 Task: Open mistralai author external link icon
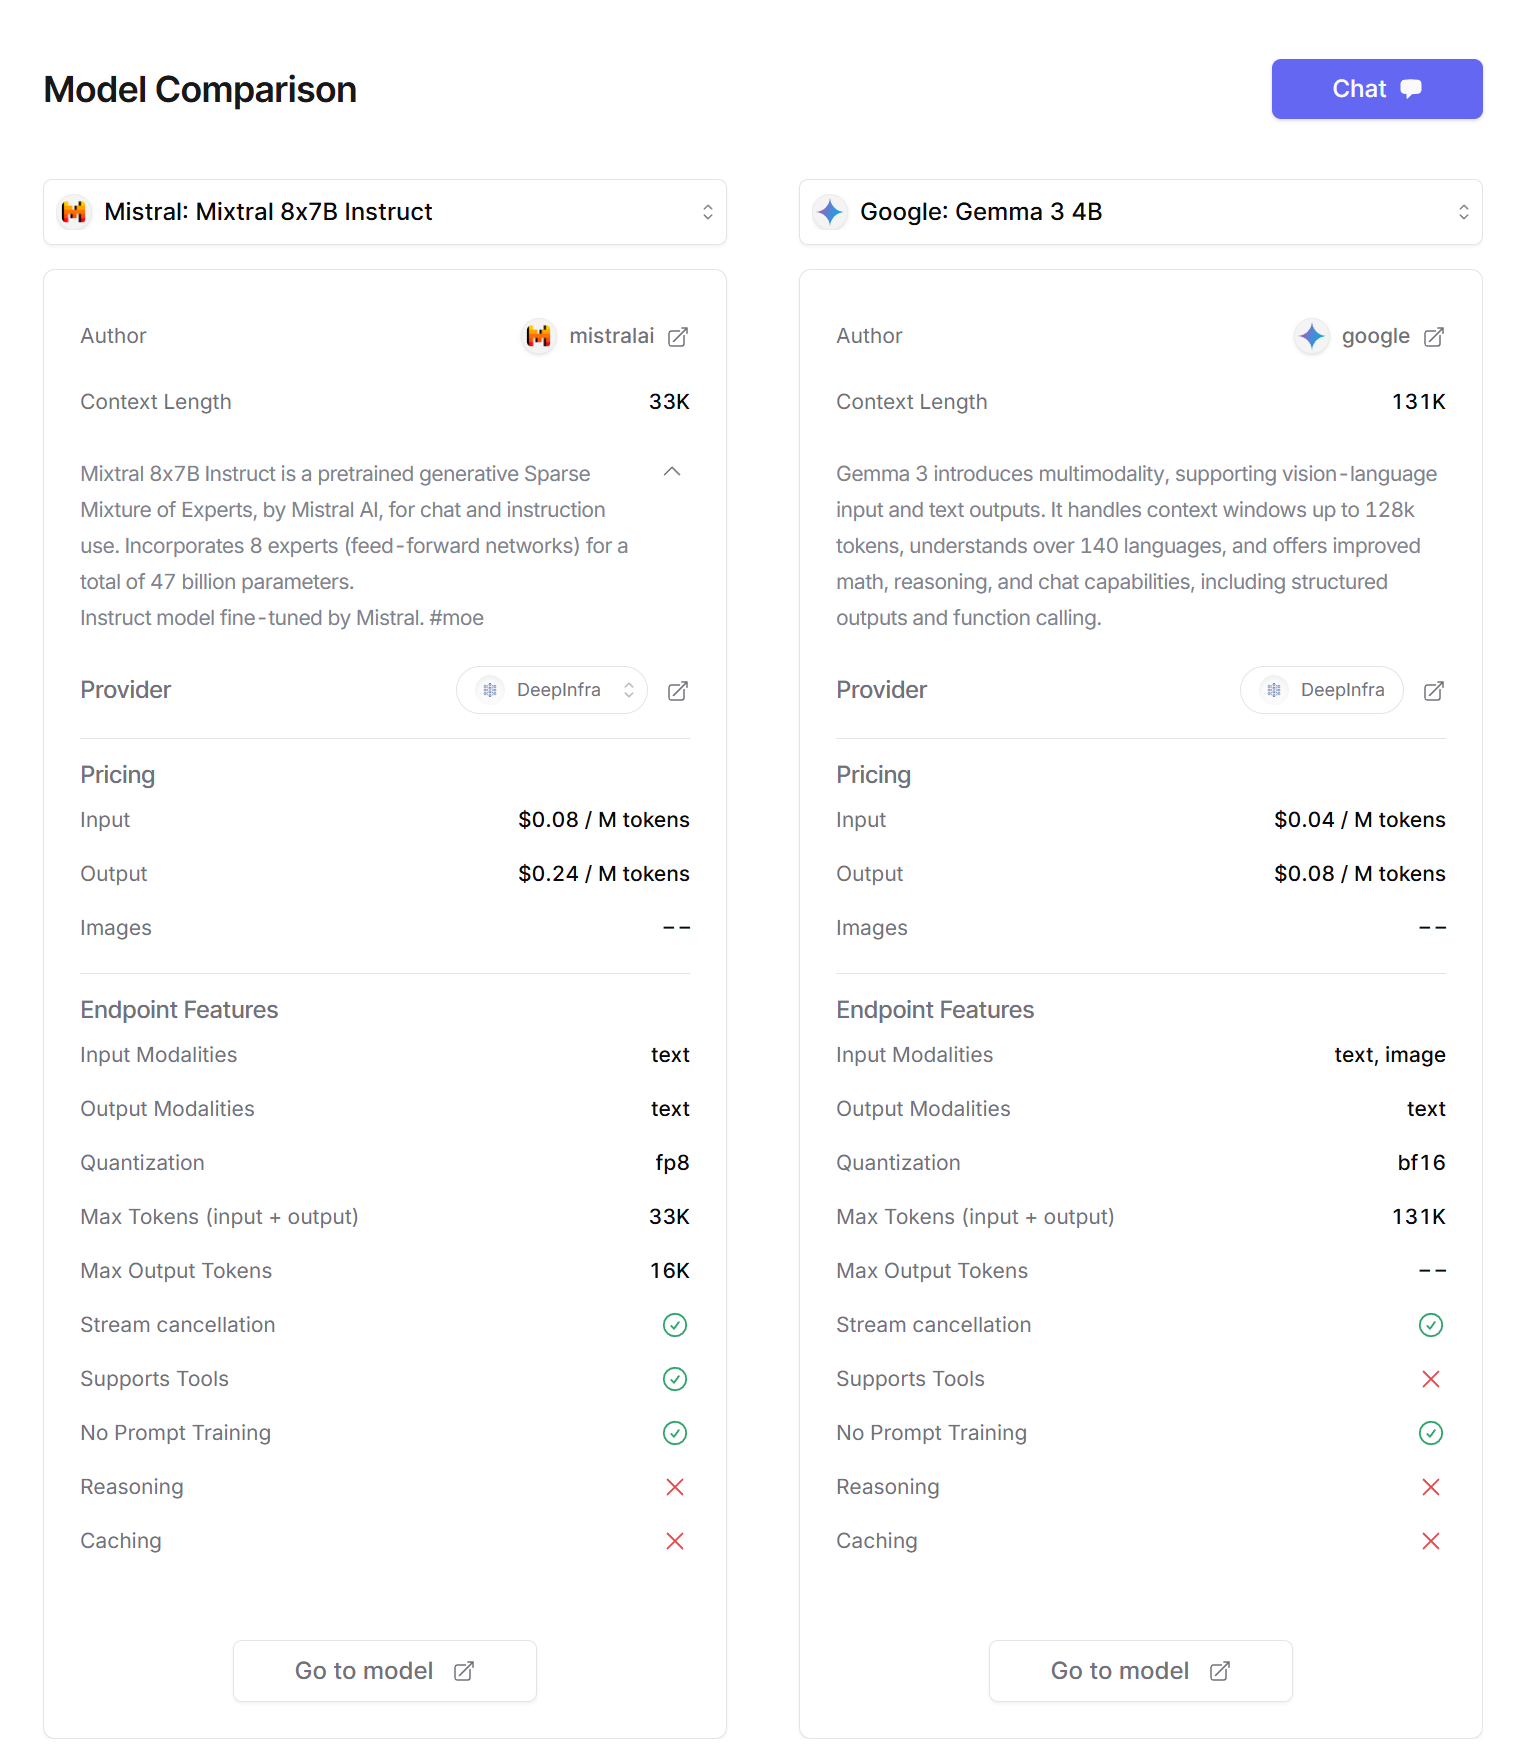point(678,337)
